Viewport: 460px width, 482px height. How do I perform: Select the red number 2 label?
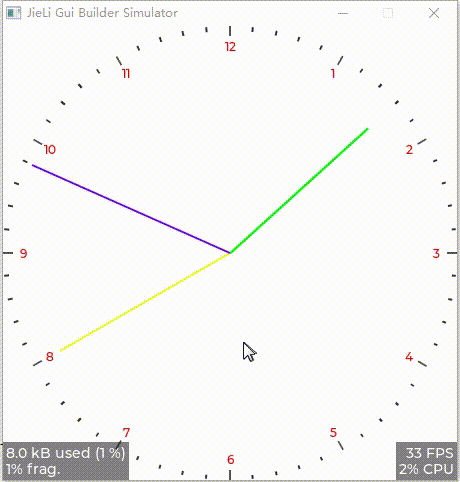click(409, 150)
